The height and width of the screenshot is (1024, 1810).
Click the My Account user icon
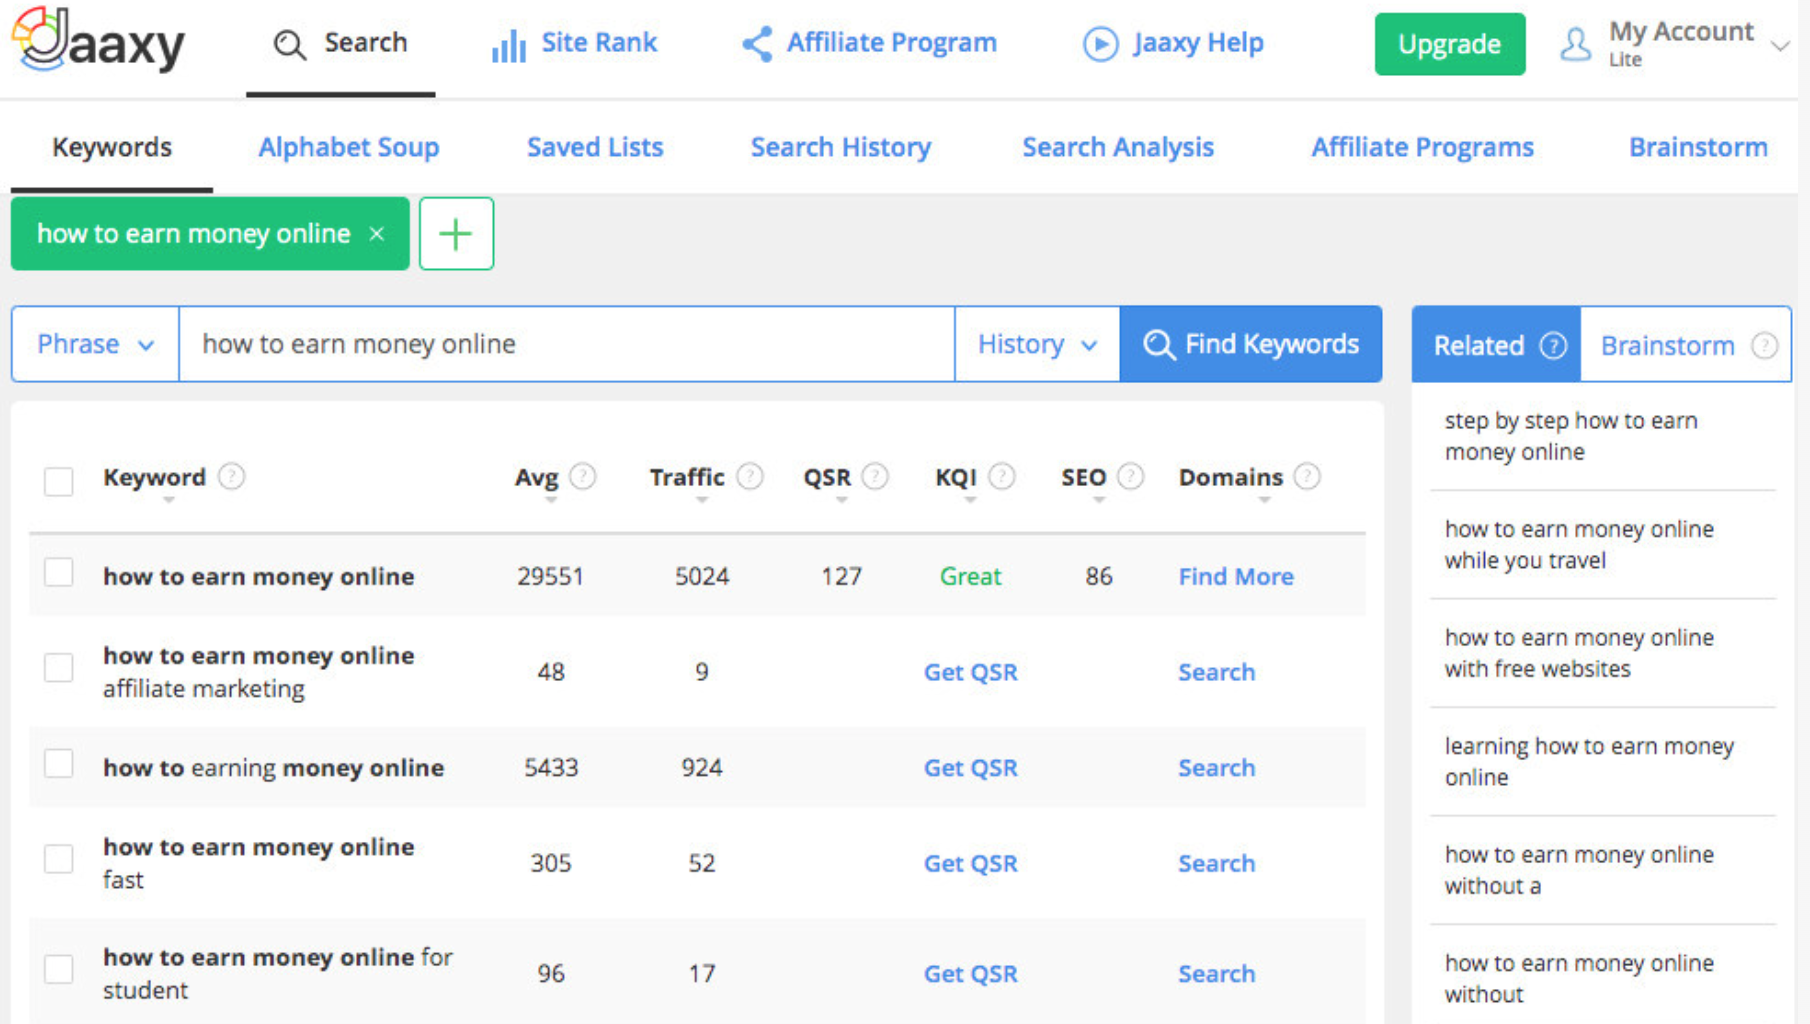(1575, 44)
